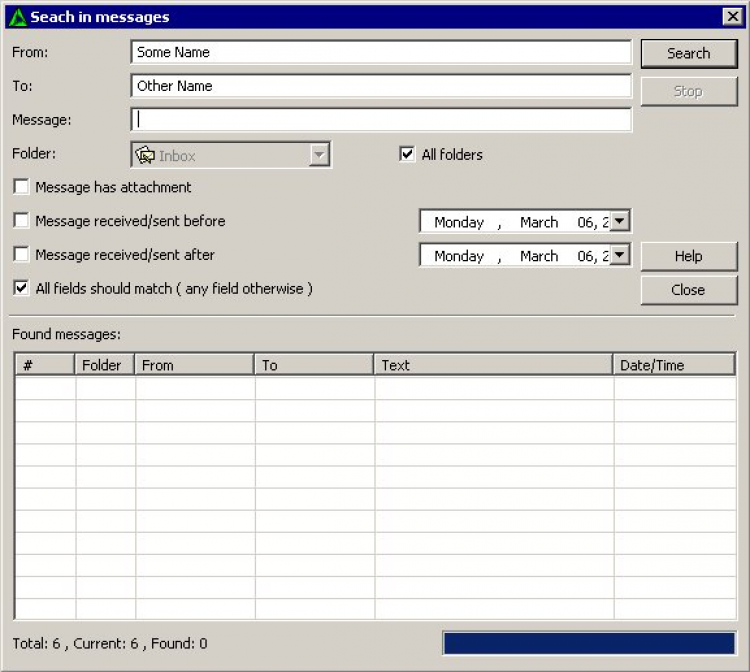Toggle Message received/sent before checkbox
This screenshot has width=750, height=672.
[x=21, y=221]
